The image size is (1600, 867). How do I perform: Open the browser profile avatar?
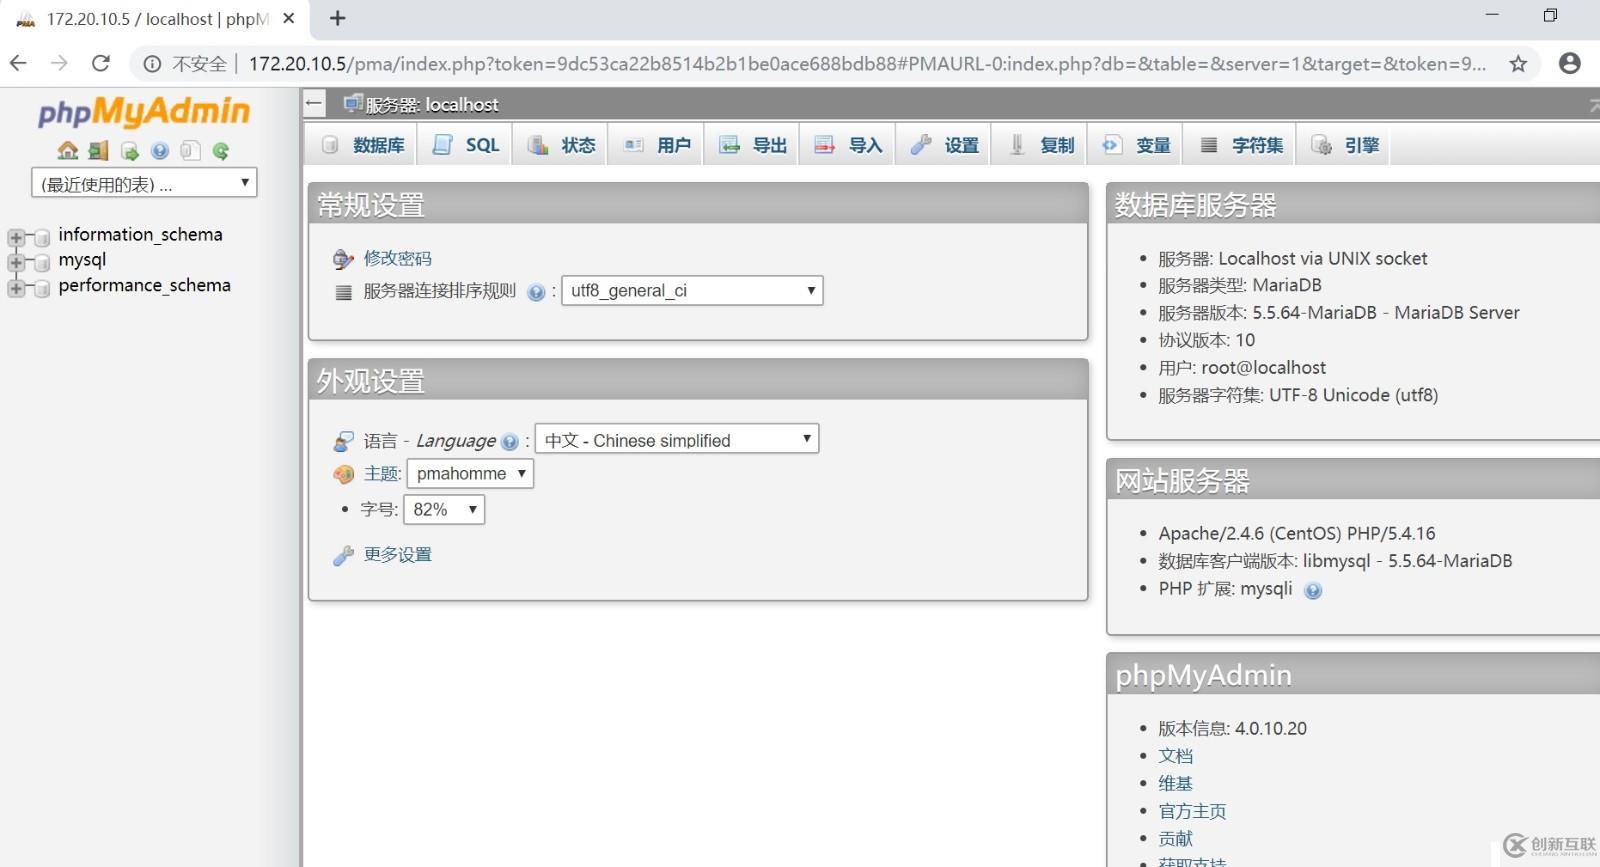[1570, 63]
